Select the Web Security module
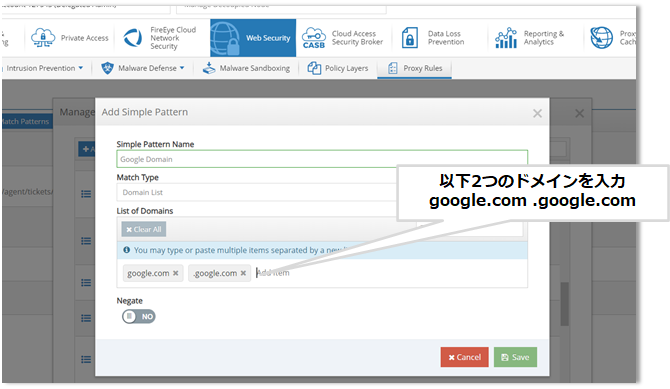Viewport: 670px width, 389px height. [x=253, y=38]
